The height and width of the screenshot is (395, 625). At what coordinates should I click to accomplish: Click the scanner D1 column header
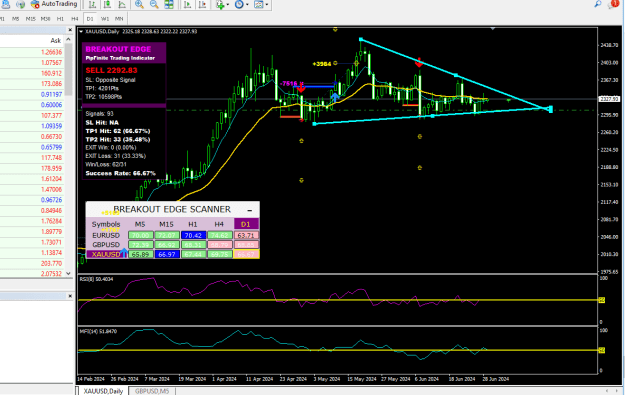point(246,224)
